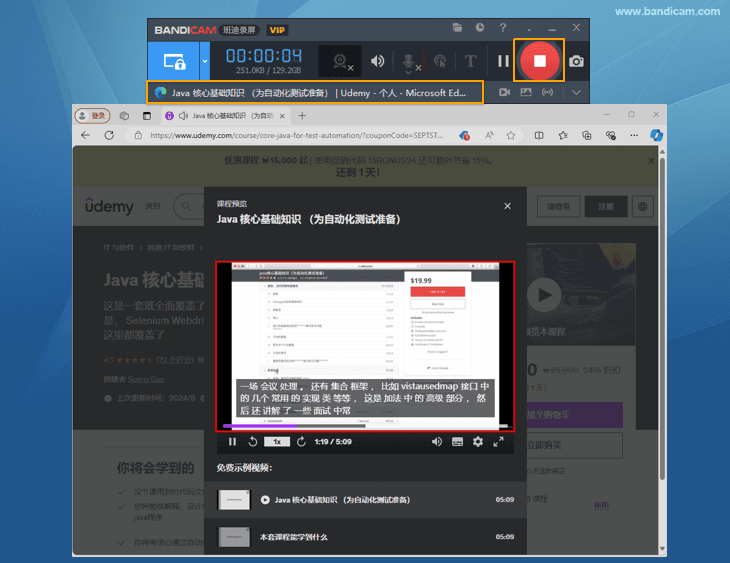Dismiss the promotional banner on Udemy

[651, 161]
